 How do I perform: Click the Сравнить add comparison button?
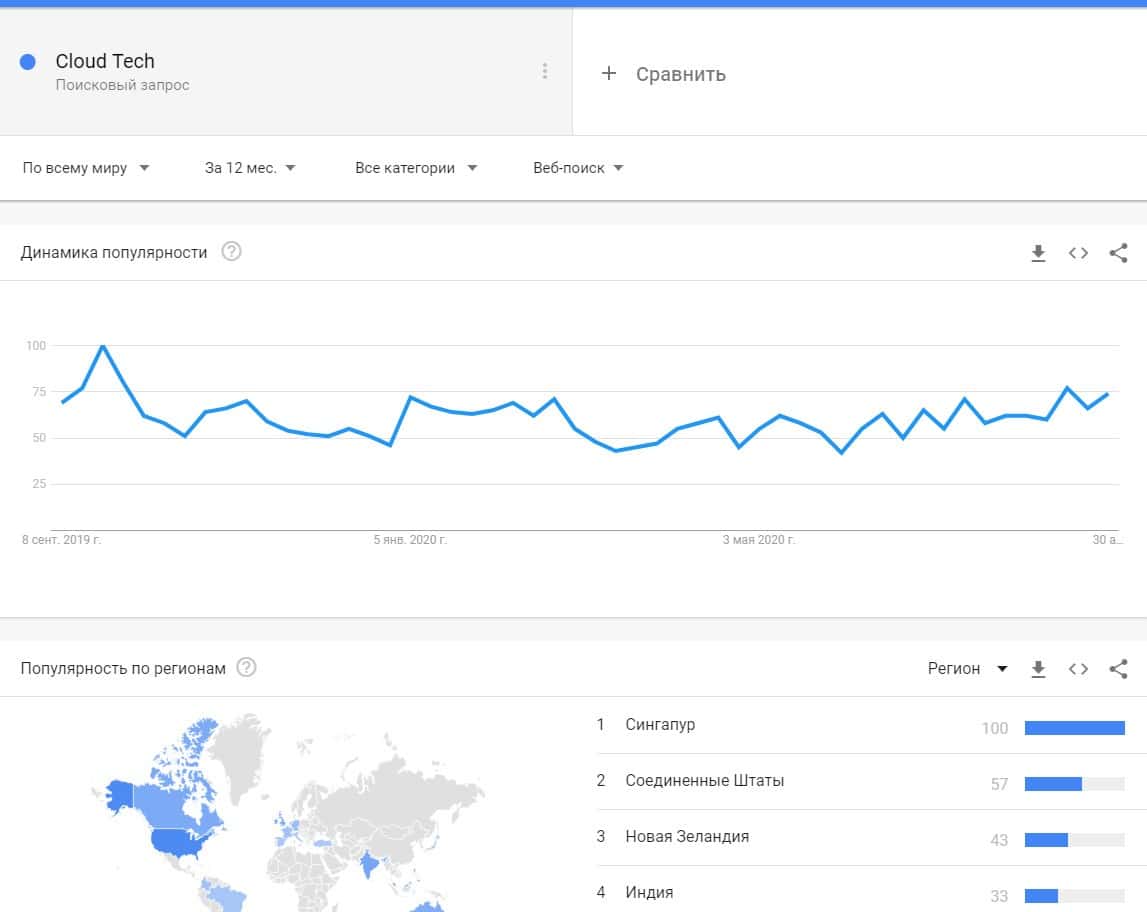(664, 74)
